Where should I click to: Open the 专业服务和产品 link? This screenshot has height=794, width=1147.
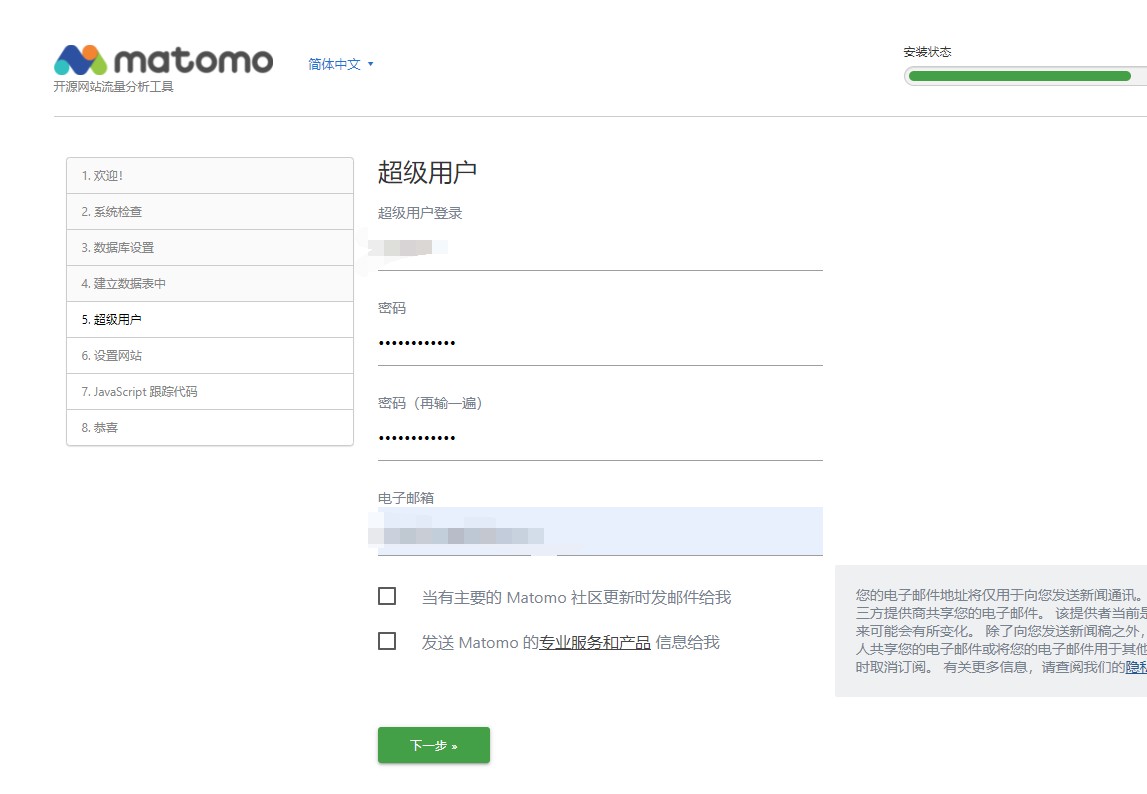click(595, 643)
